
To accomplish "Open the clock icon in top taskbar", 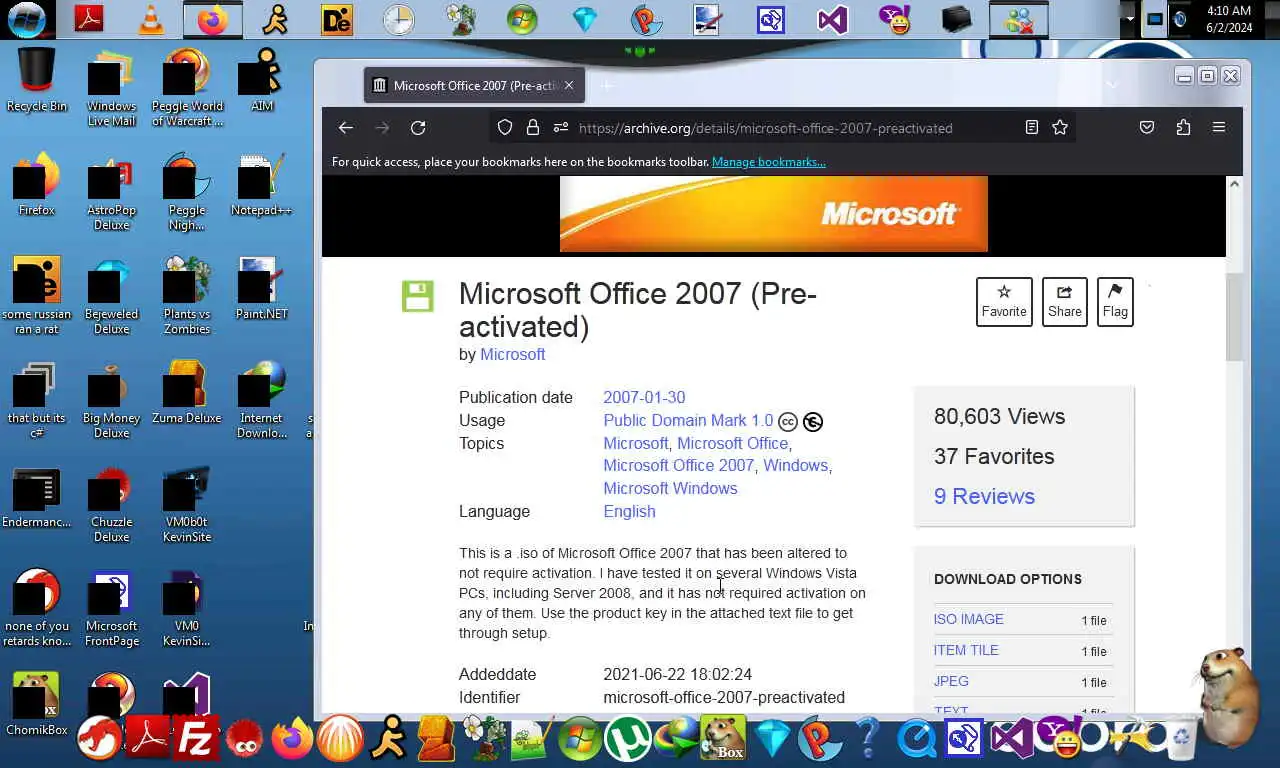I will [398, 19].
